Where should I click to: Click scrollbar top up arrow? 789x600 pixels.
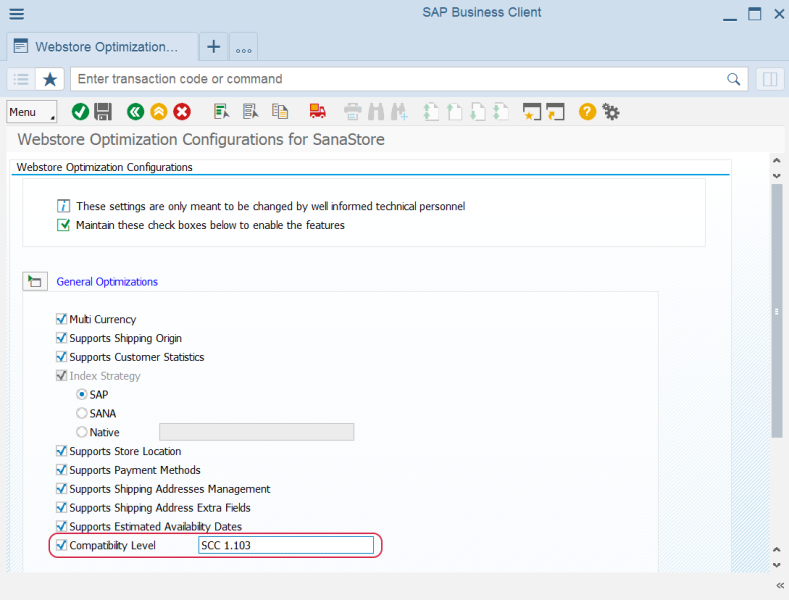coord(776,161)
